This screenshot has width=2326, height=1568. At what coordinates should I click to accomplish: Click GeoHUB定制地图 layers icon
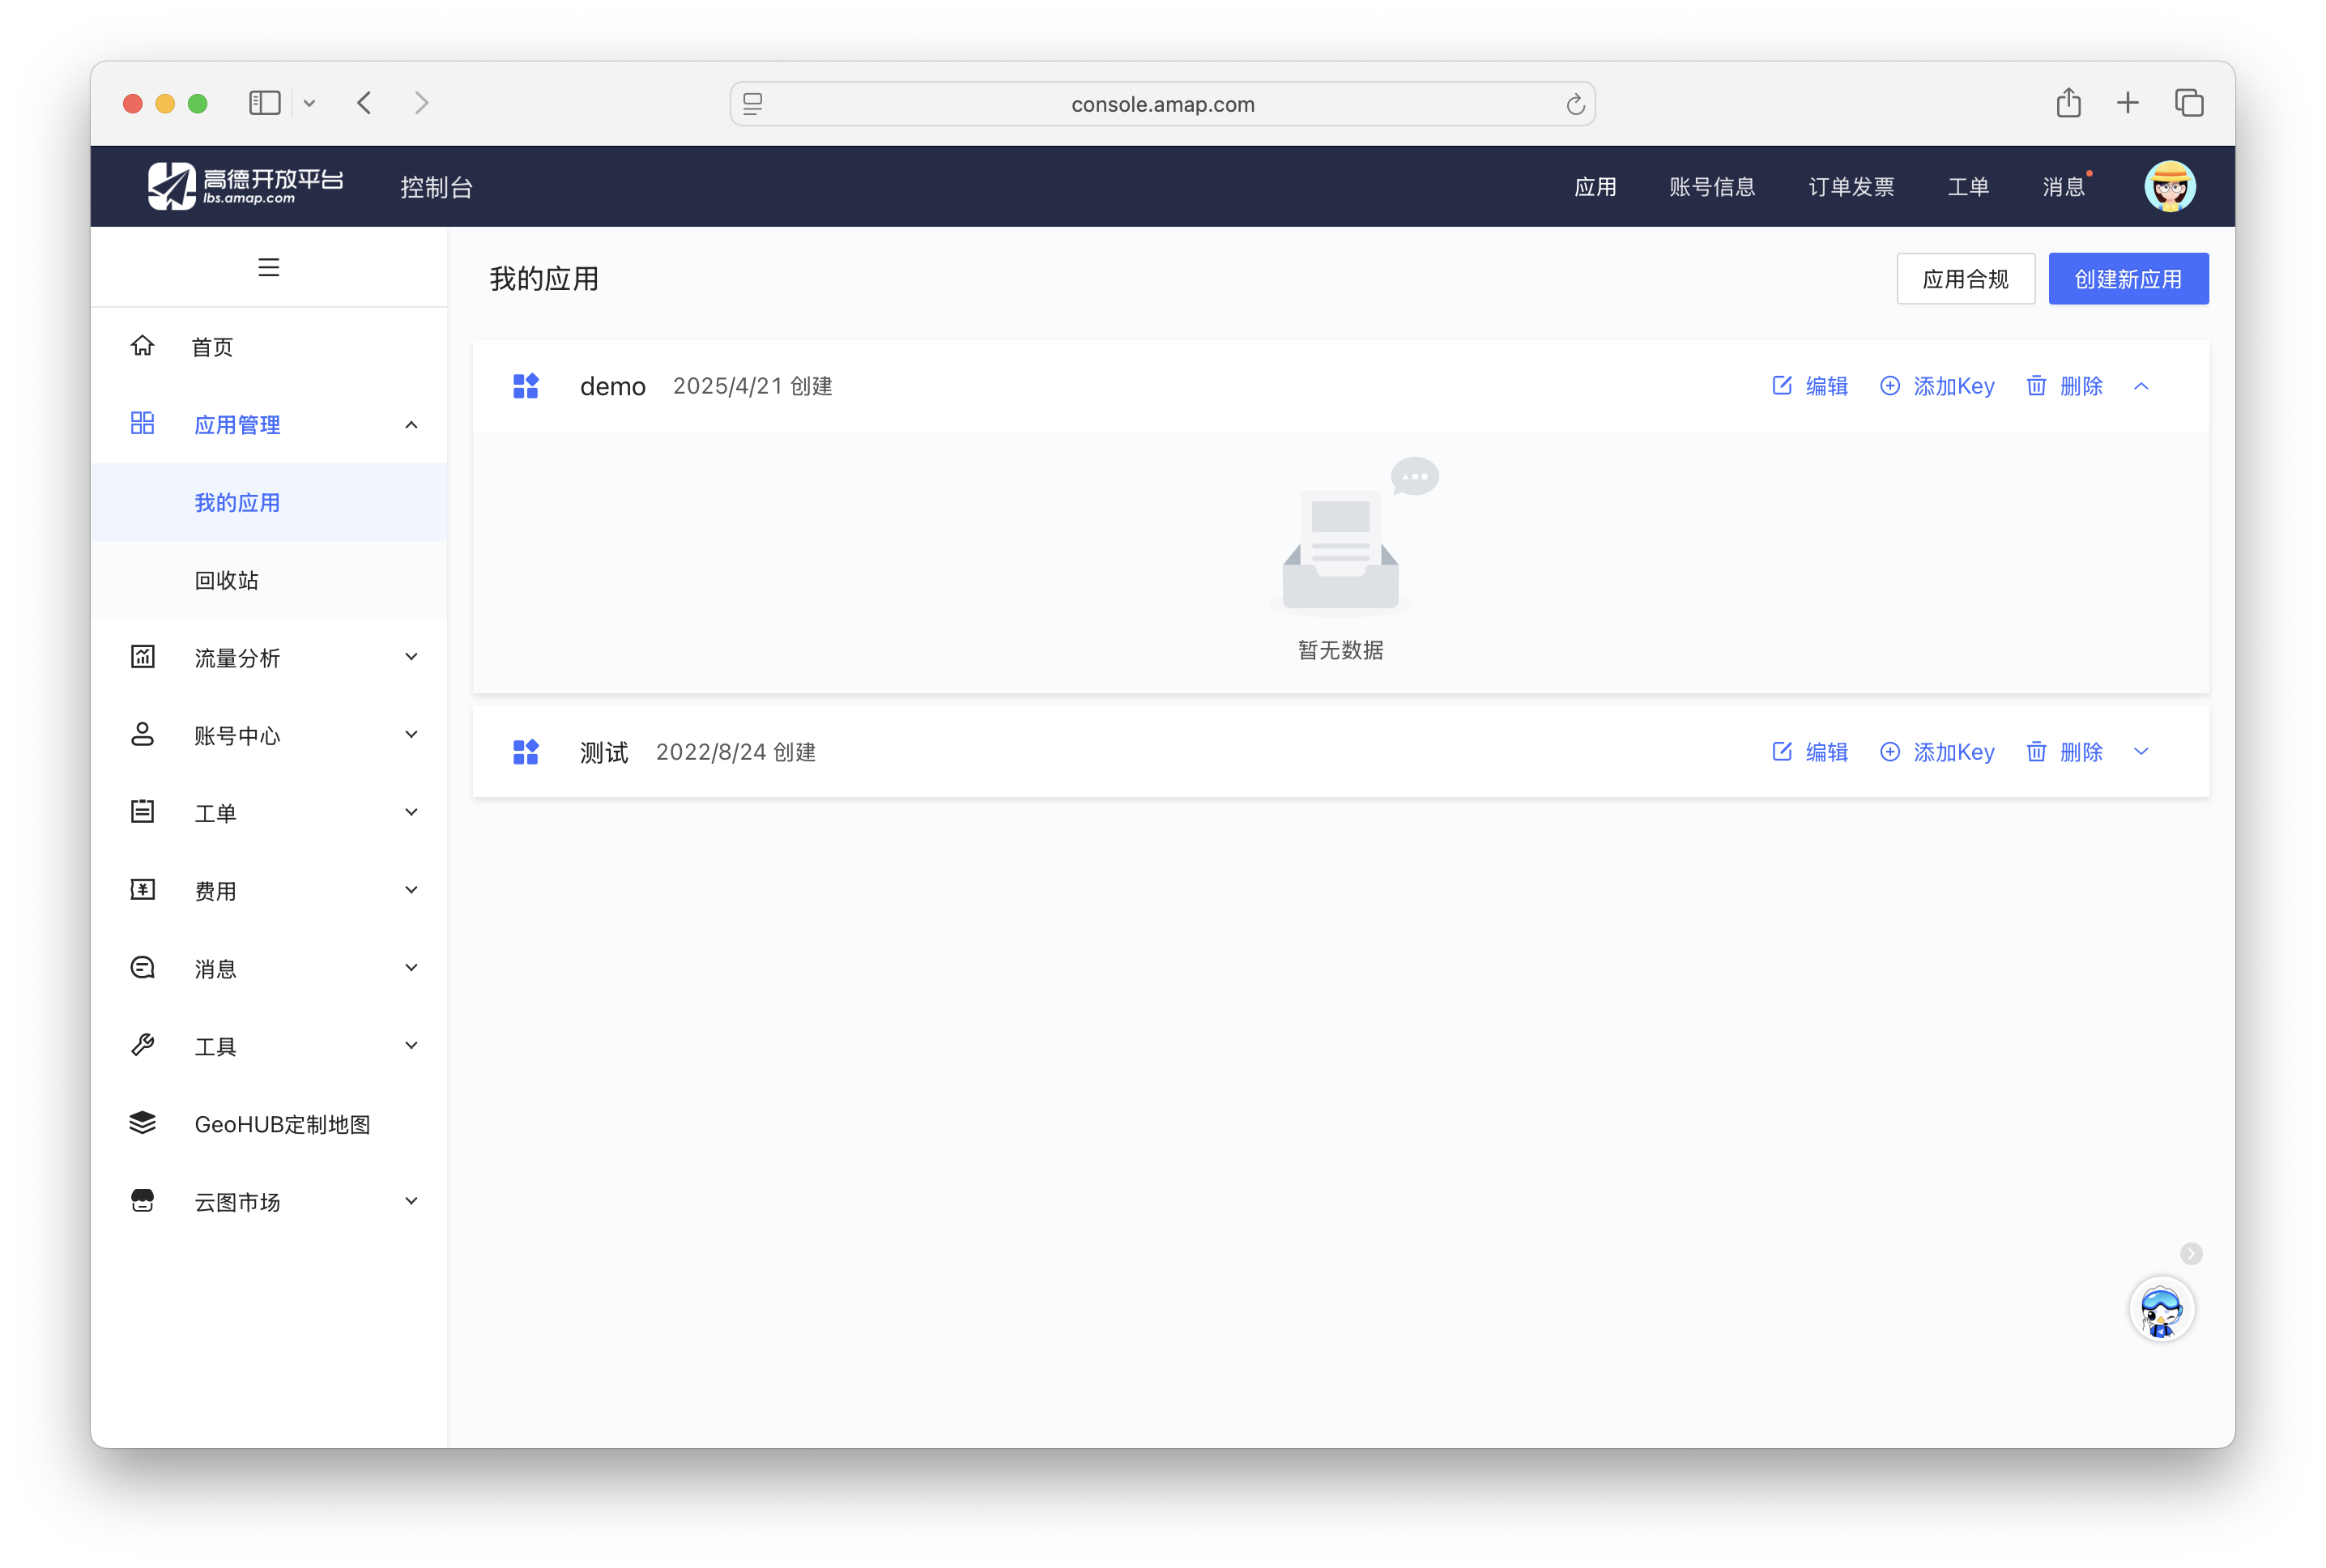(x=143, y=1123)
